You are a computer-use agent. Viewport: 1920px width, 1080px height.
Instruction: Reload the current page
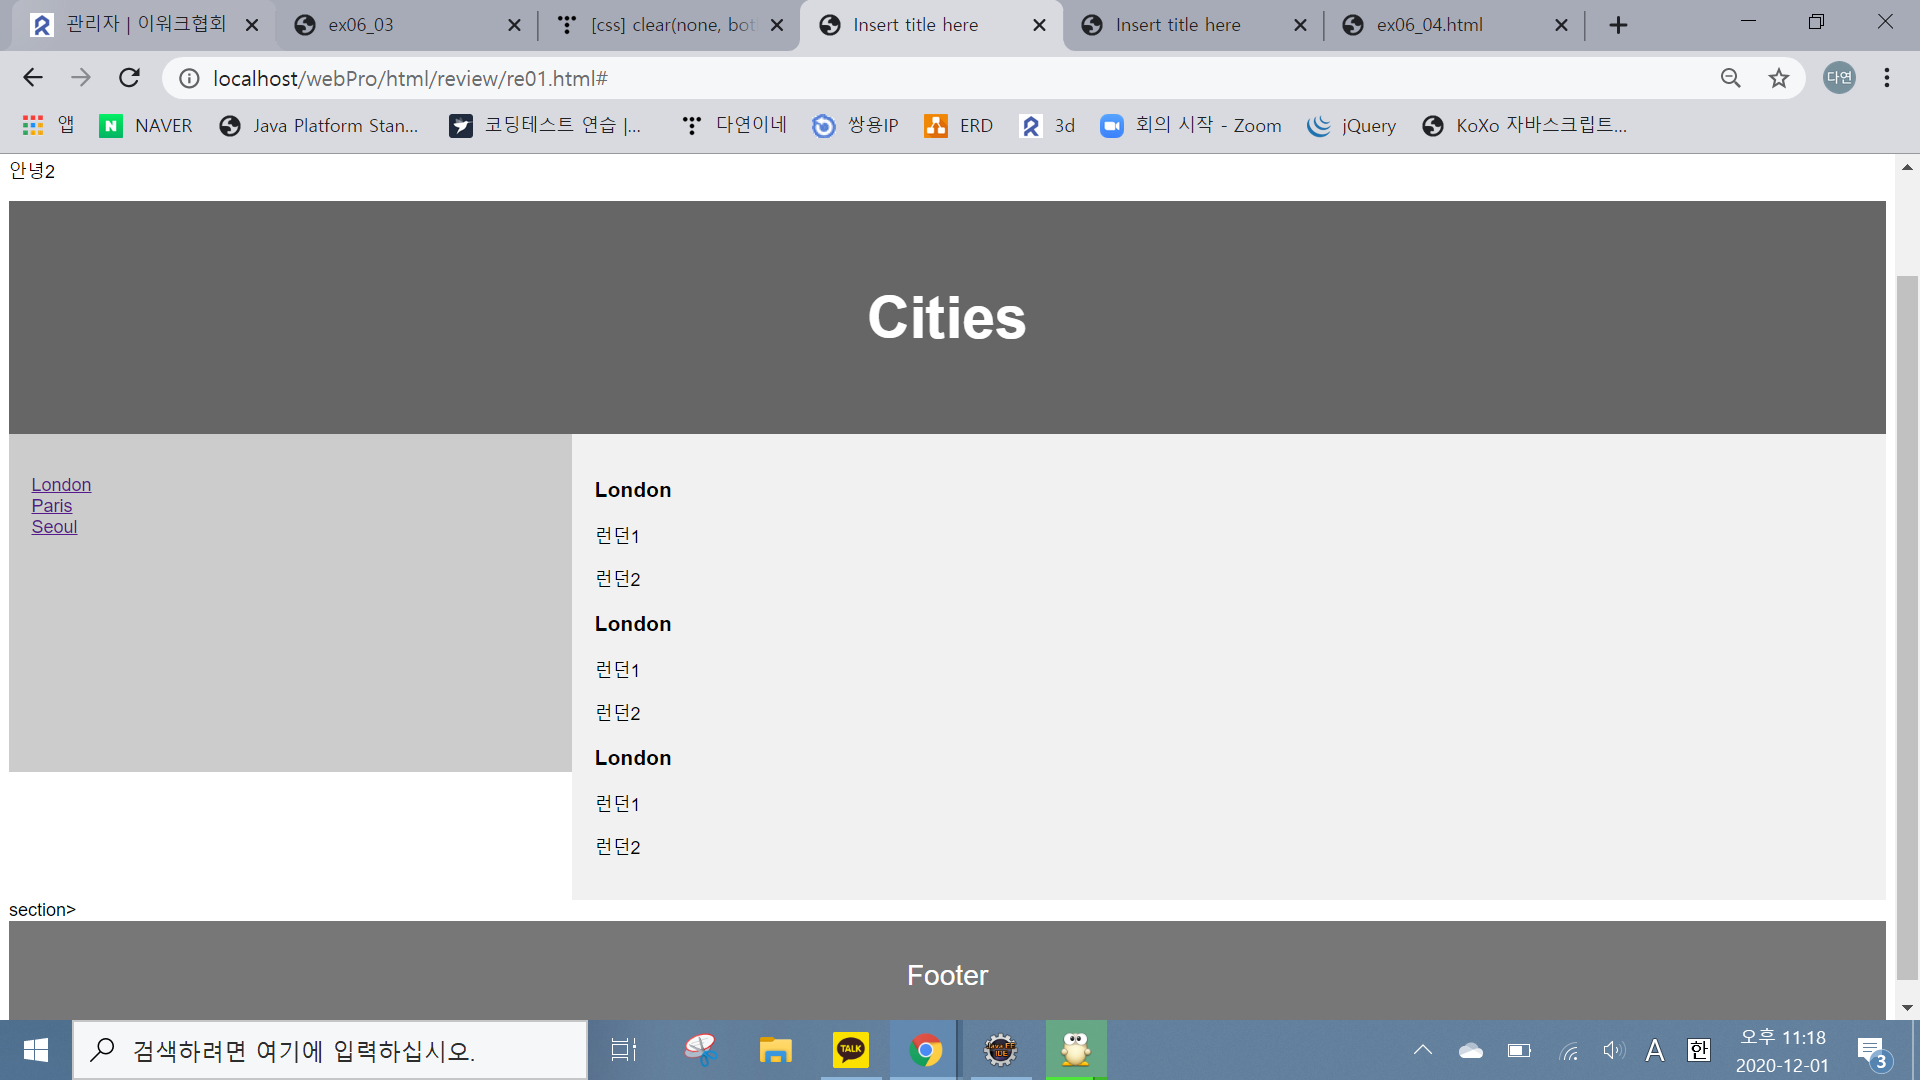pyautogui.click(x=129, y=78)
